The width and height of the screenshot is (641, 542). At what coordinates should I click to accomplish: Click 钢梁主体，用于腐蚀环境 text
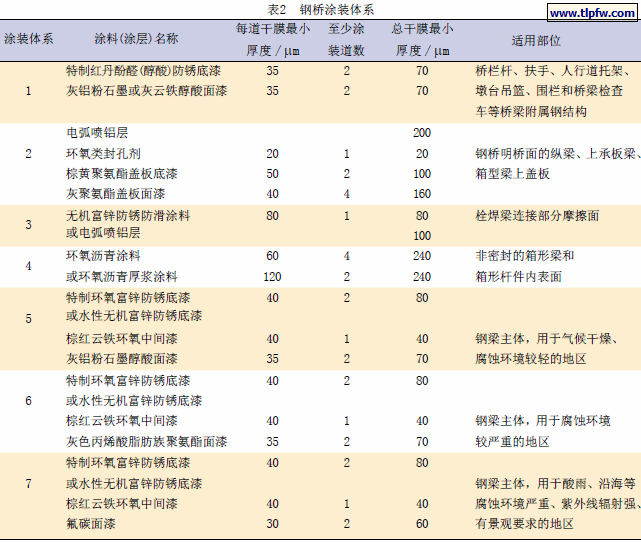click(543, 421)
